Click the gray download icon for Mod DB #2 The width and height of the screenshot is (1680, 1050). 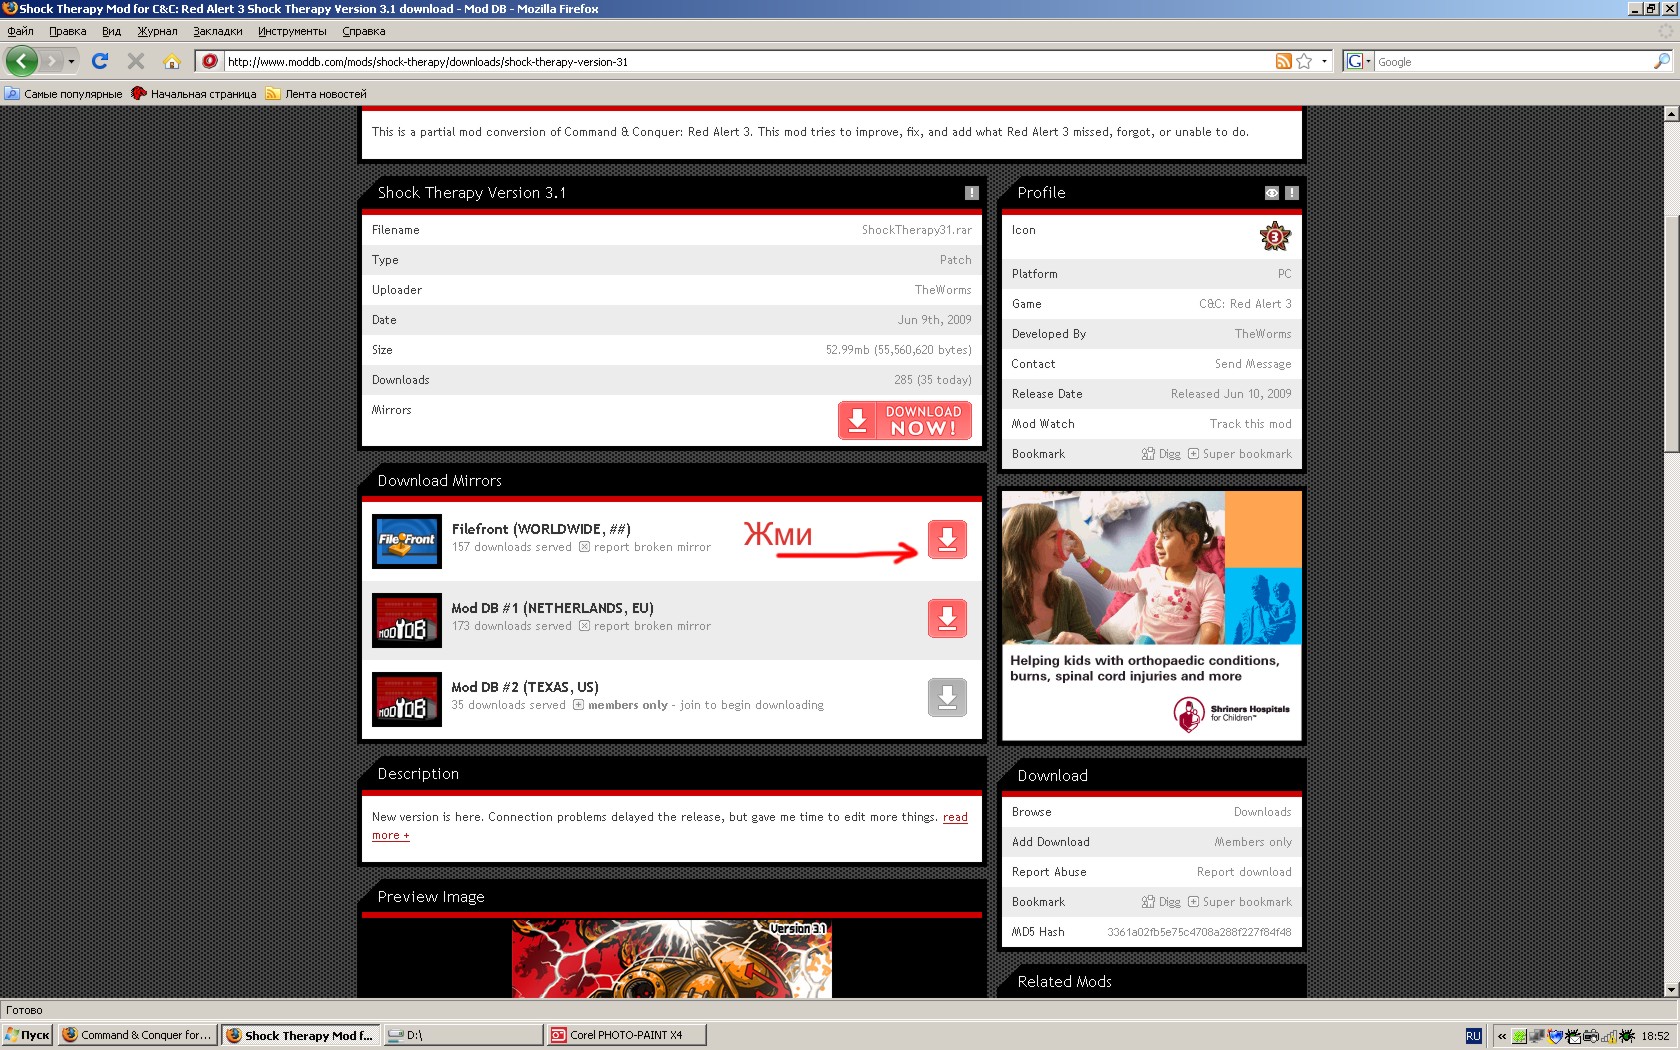coord(947,697)
